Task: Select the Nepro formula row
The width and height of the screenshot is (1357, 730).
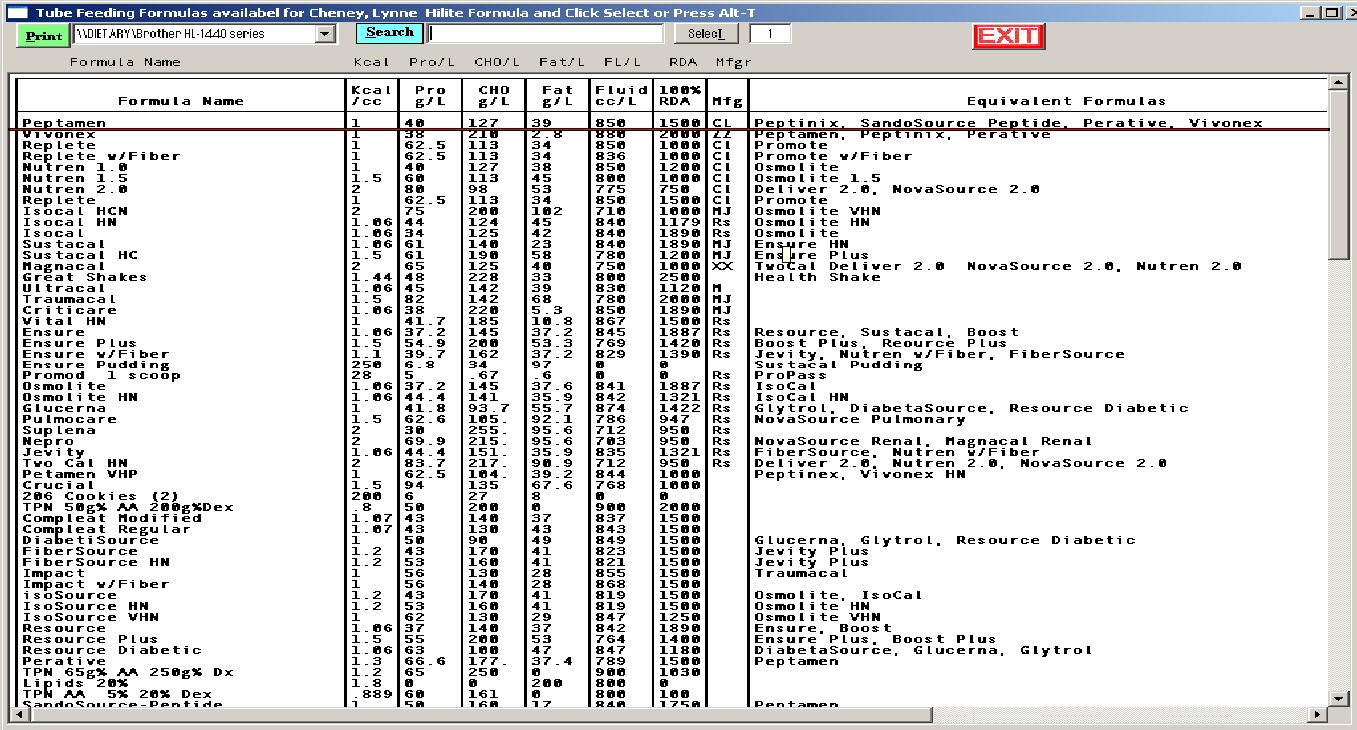Action: click(671, 441)
